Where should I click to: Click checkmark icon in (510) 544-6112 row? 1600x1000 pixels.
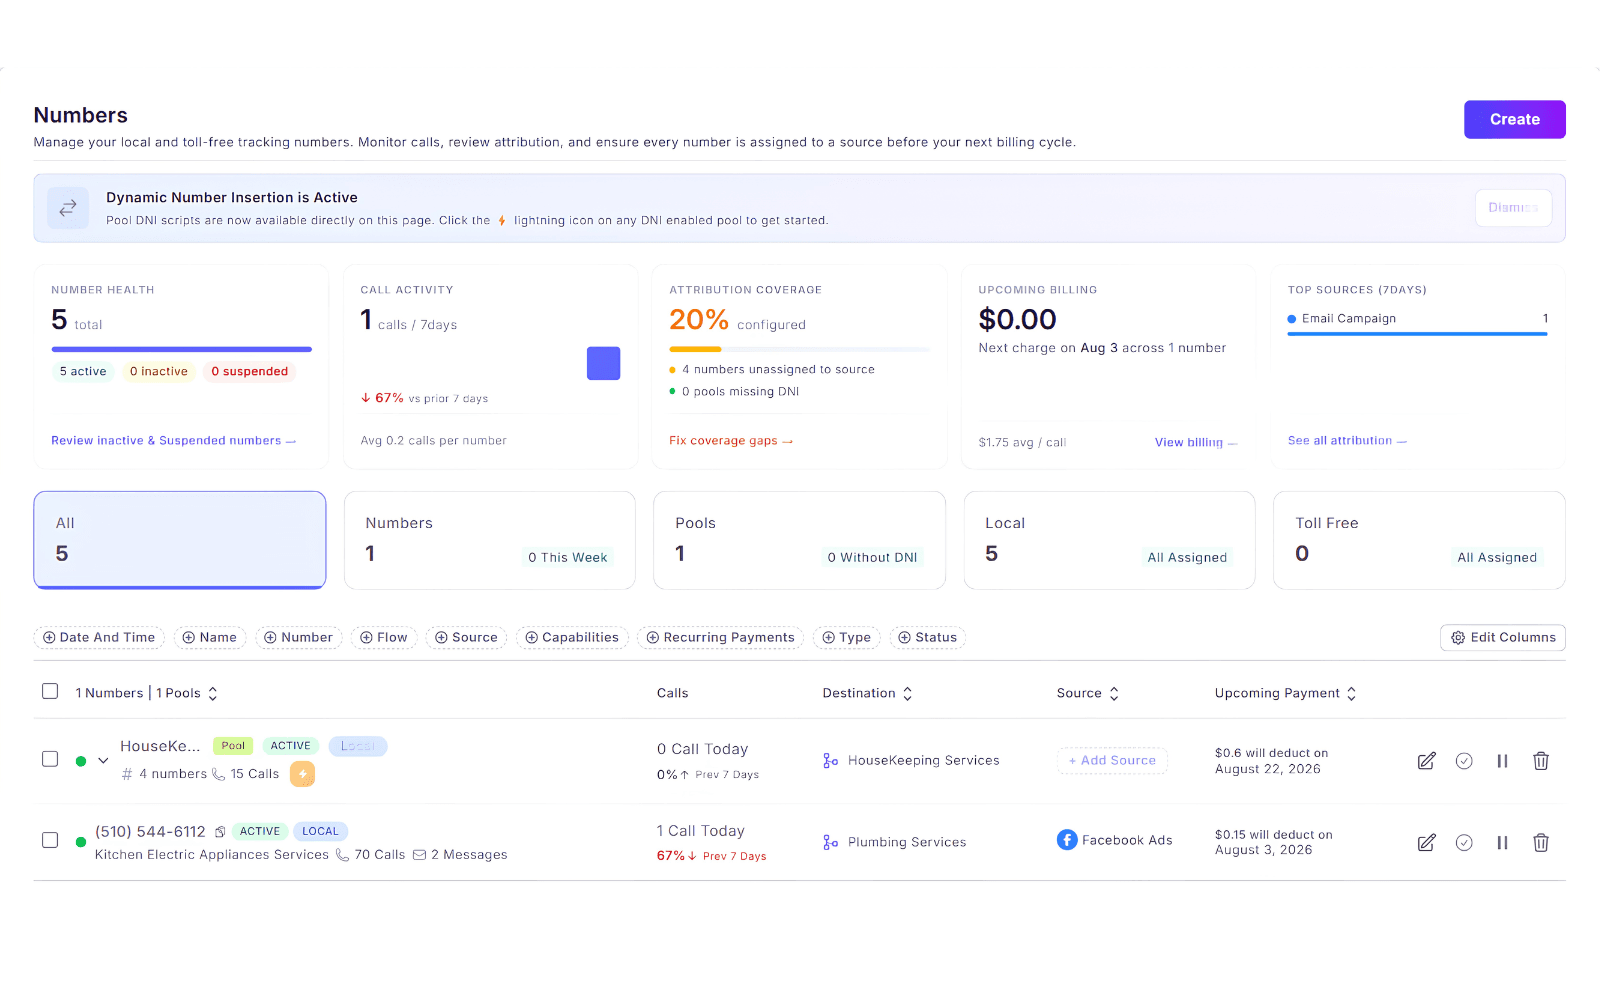1464,843
